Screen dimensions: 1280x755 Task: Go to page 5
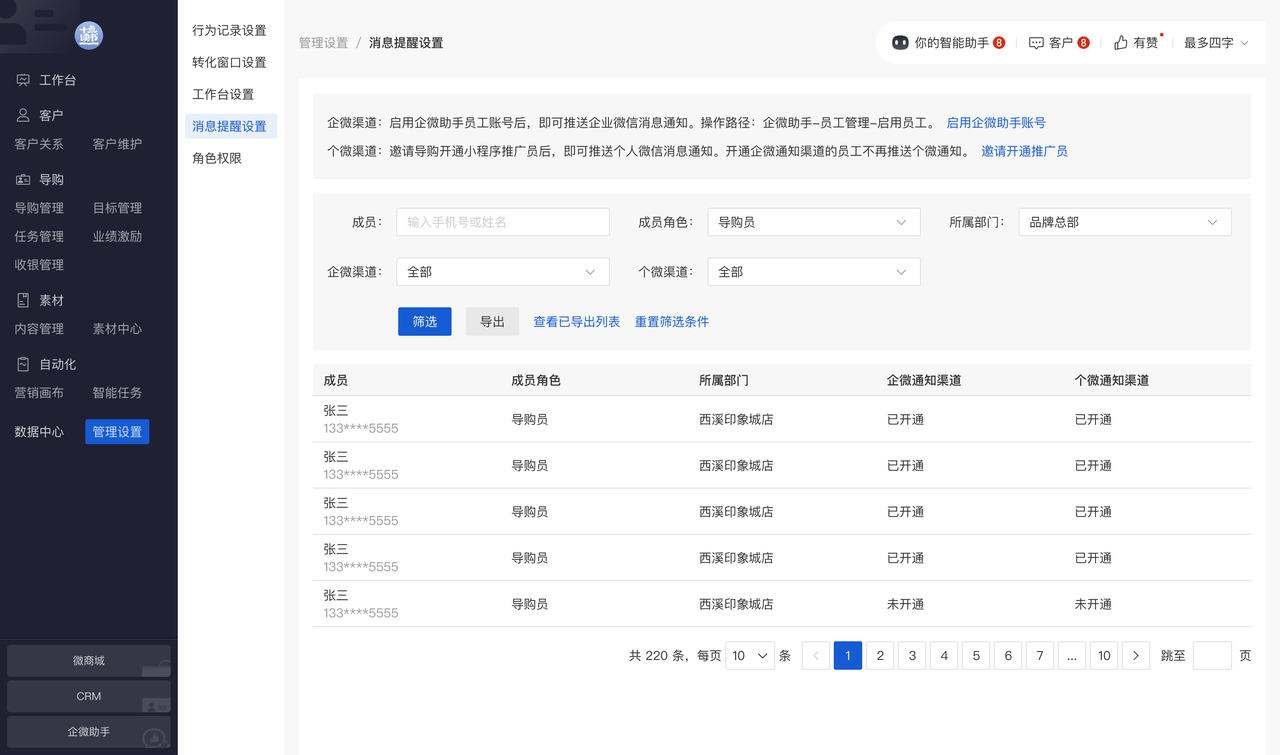[x=976, y=656]
